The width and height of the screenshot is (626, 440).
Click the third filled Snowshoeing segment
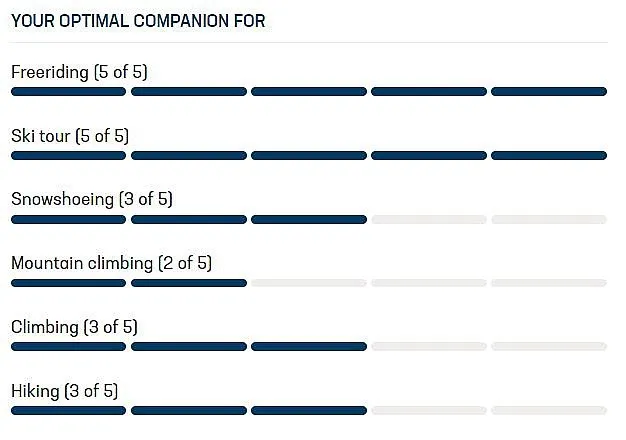pyautogui.click(x=309, y=220)
